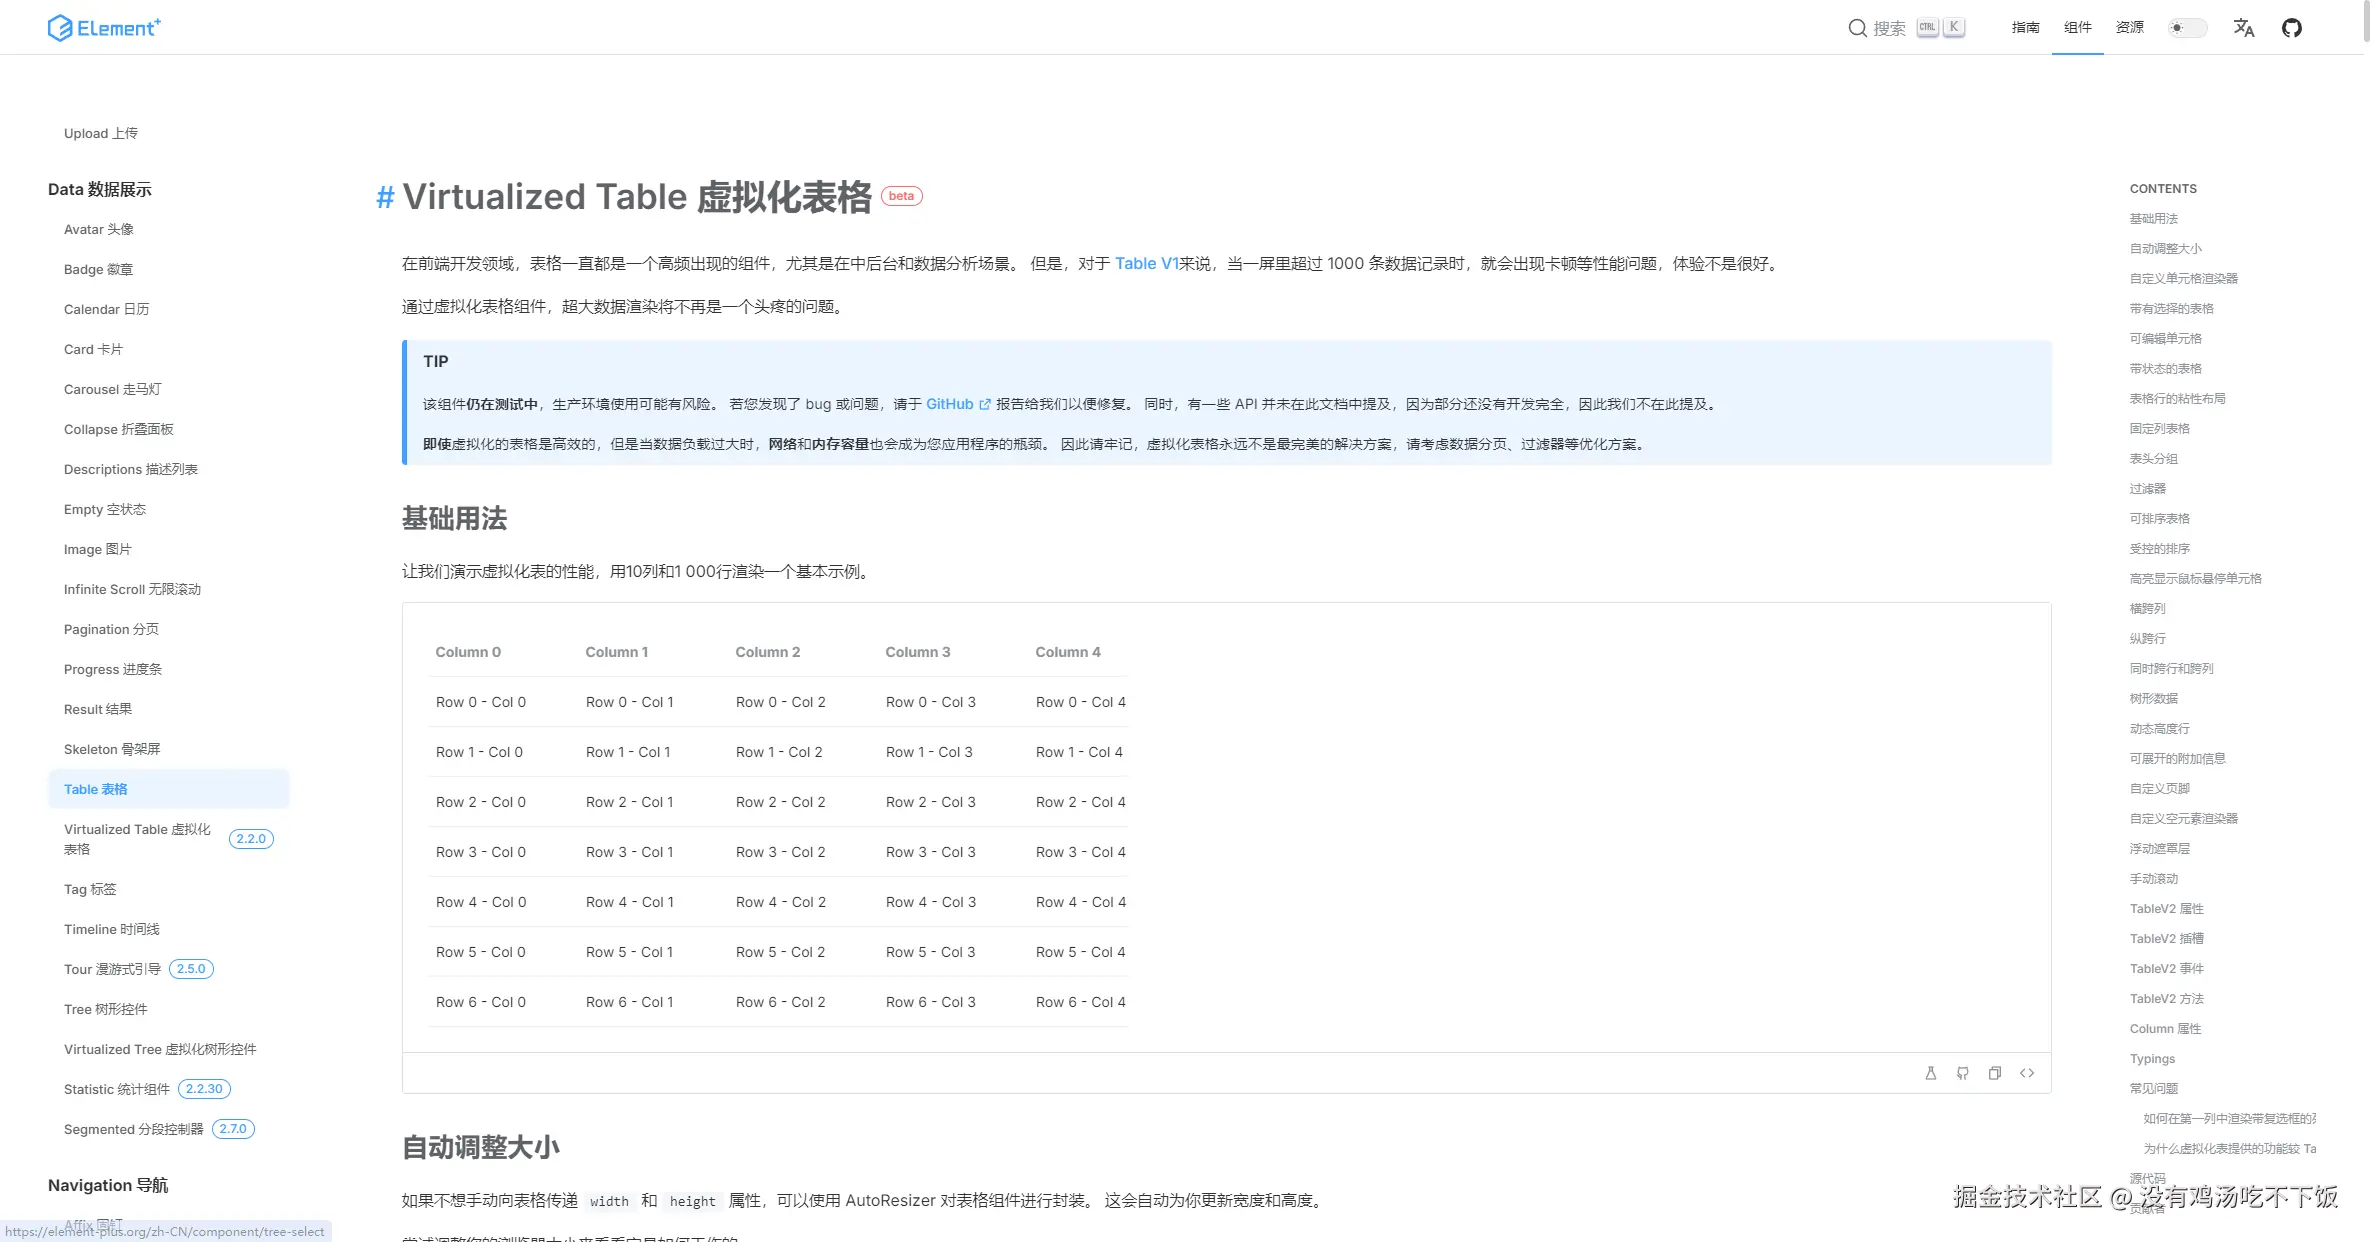The width and height of the screenshot is (2370, 1242).
Task: Toggle dark mode switch in header
Action: coord(2187,28)
